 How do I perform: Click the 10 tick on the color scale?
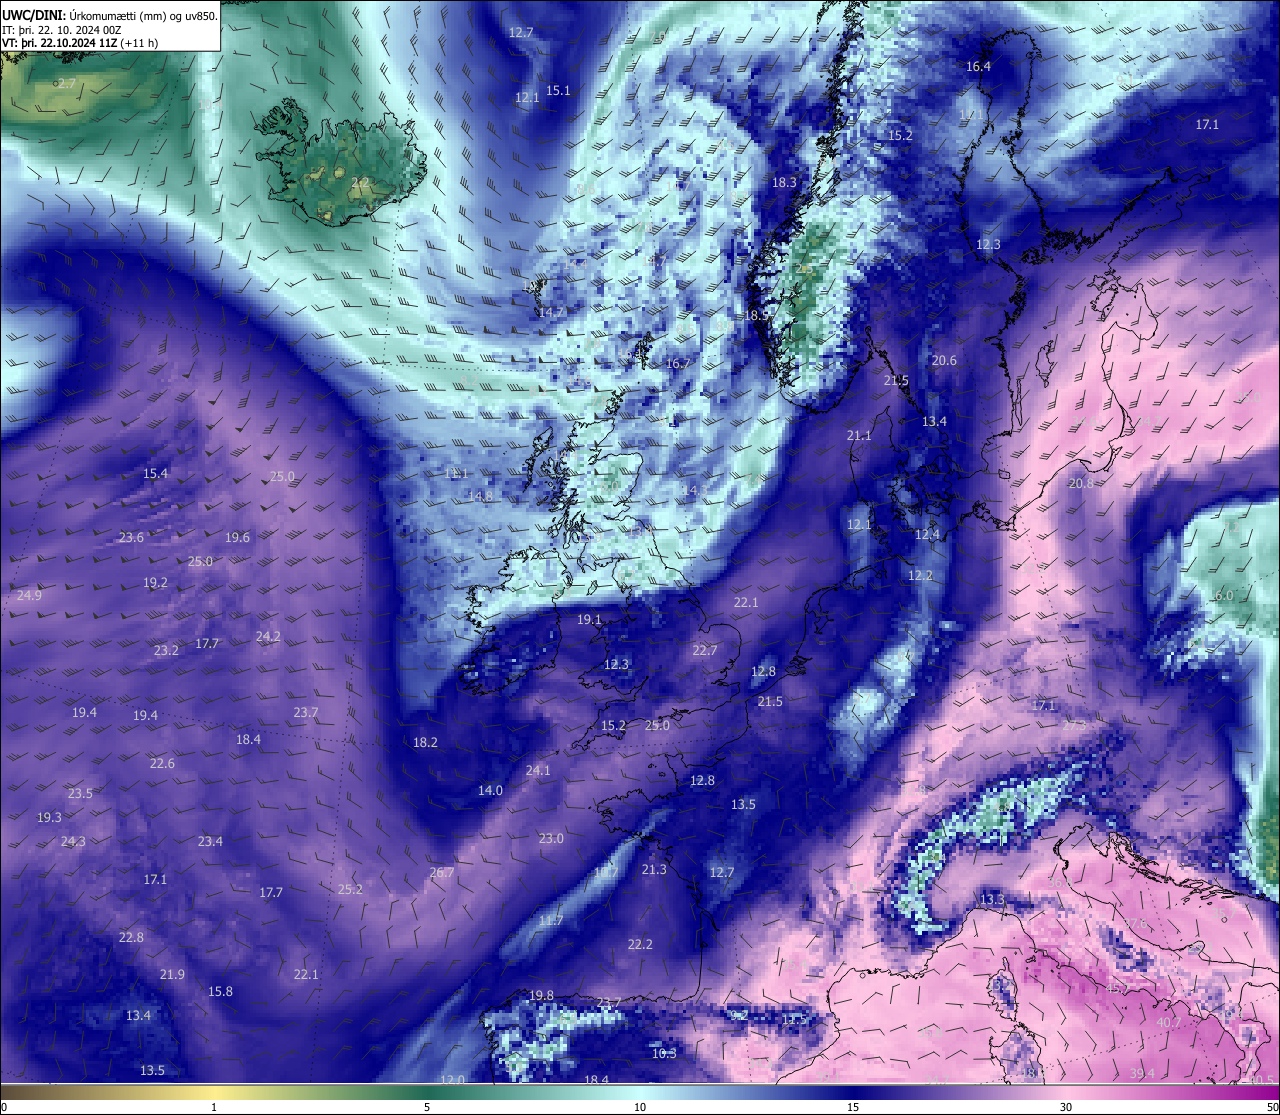[640, 1107]
